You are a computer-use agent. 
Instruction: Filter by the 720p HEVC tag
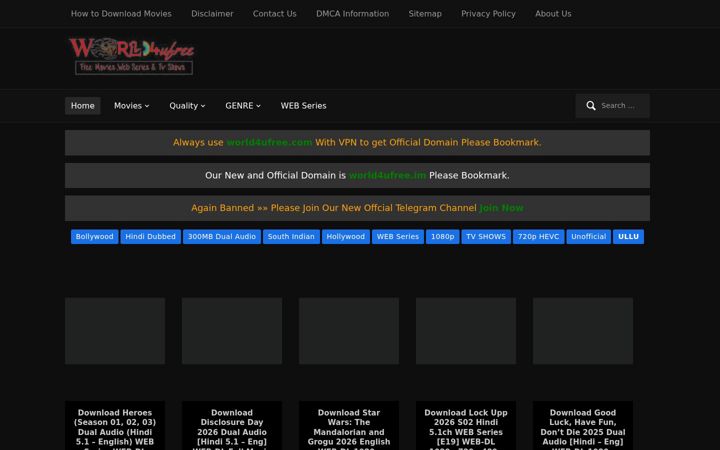click(539, 236)
